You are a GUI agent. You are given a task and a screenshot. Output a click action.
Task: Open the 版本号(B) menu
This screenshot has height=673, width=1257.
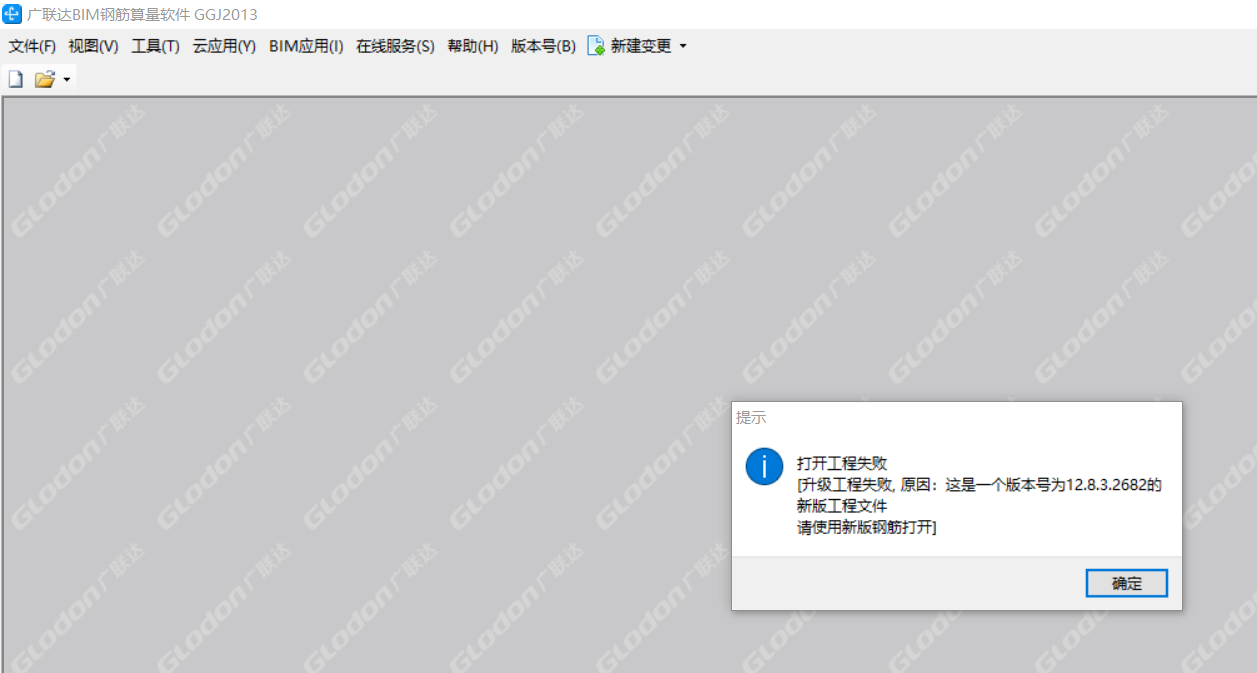point(543,46)
